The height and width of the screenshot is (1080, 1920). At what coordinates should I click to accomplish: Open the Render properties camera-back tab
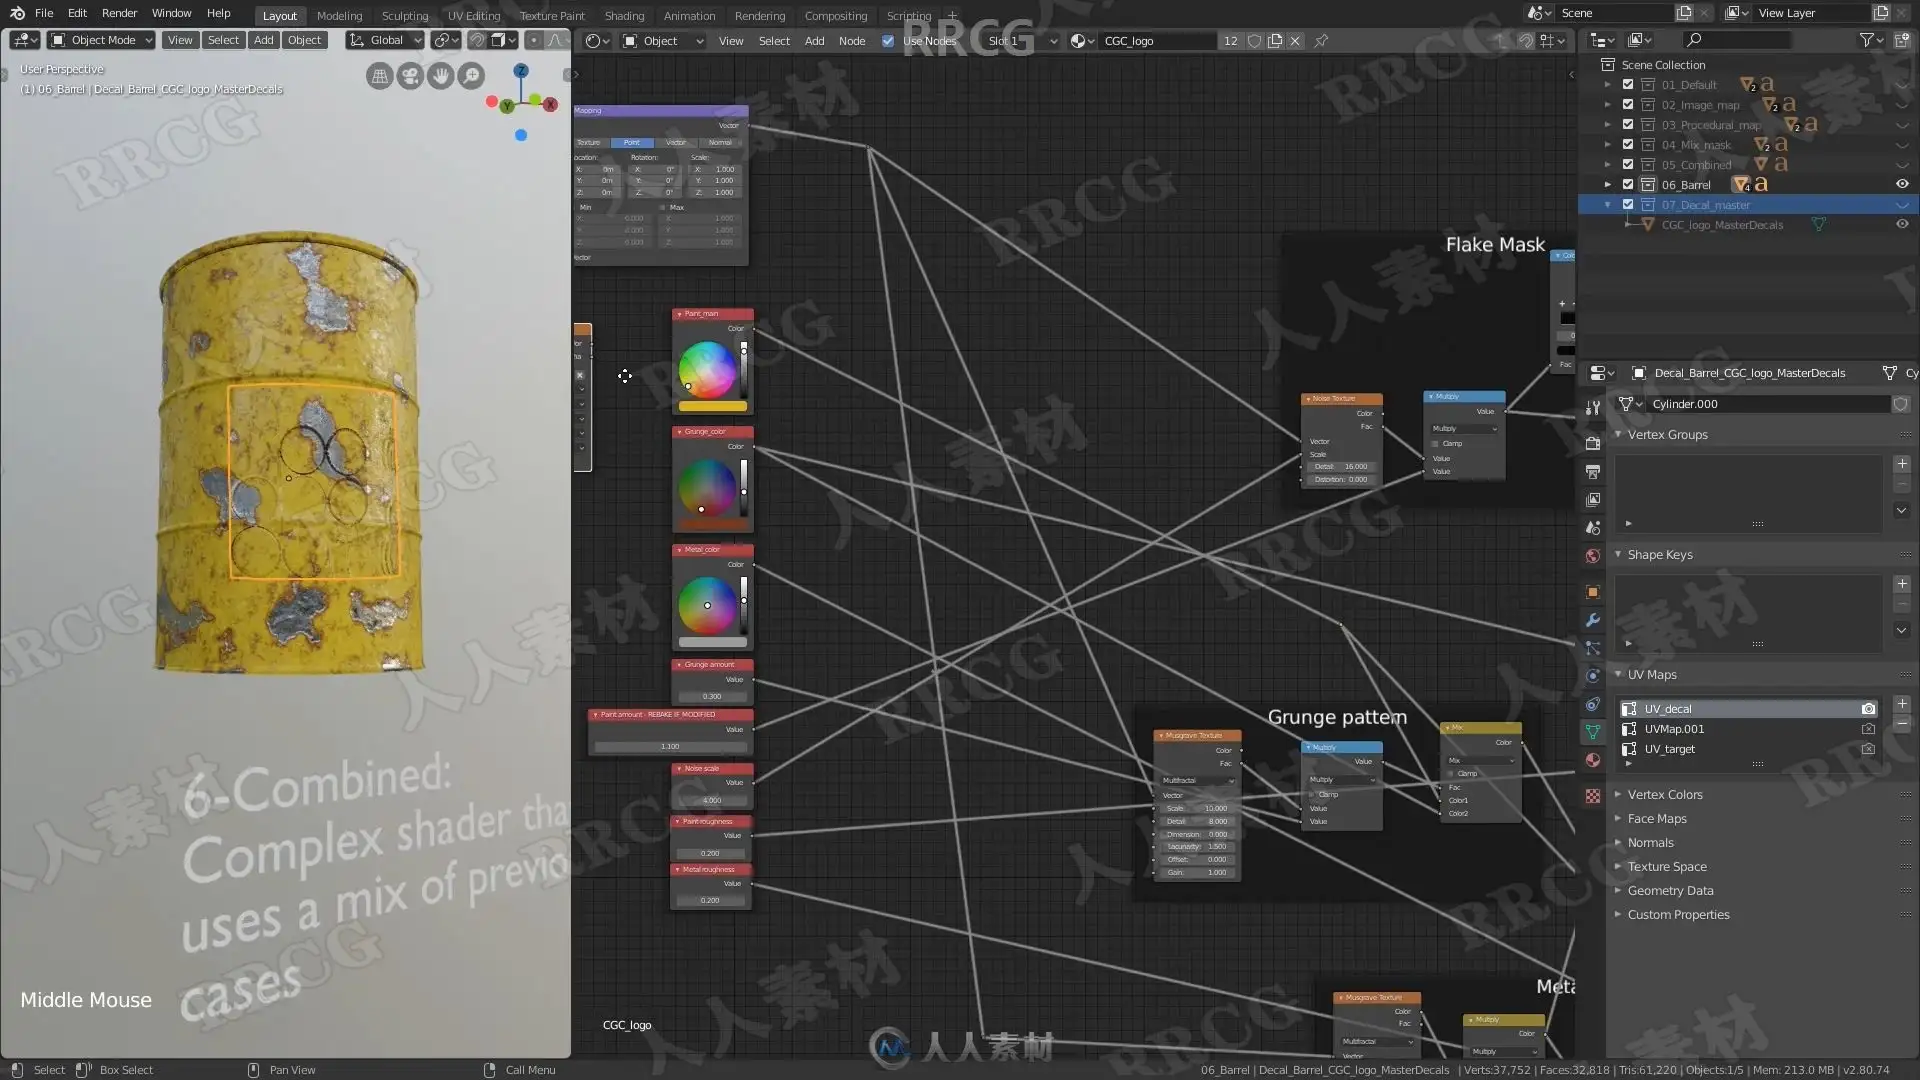pos(1593,443)
